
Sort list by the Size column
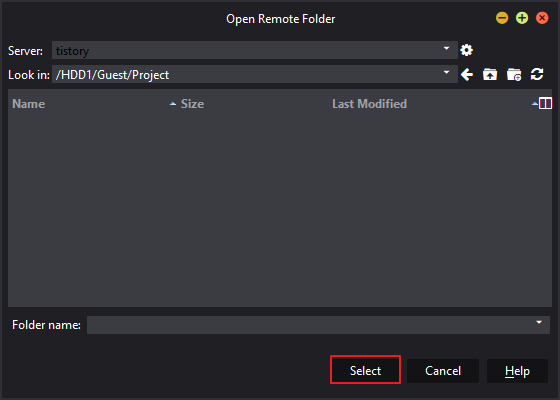pyautogui.click(x=192, y=104)
